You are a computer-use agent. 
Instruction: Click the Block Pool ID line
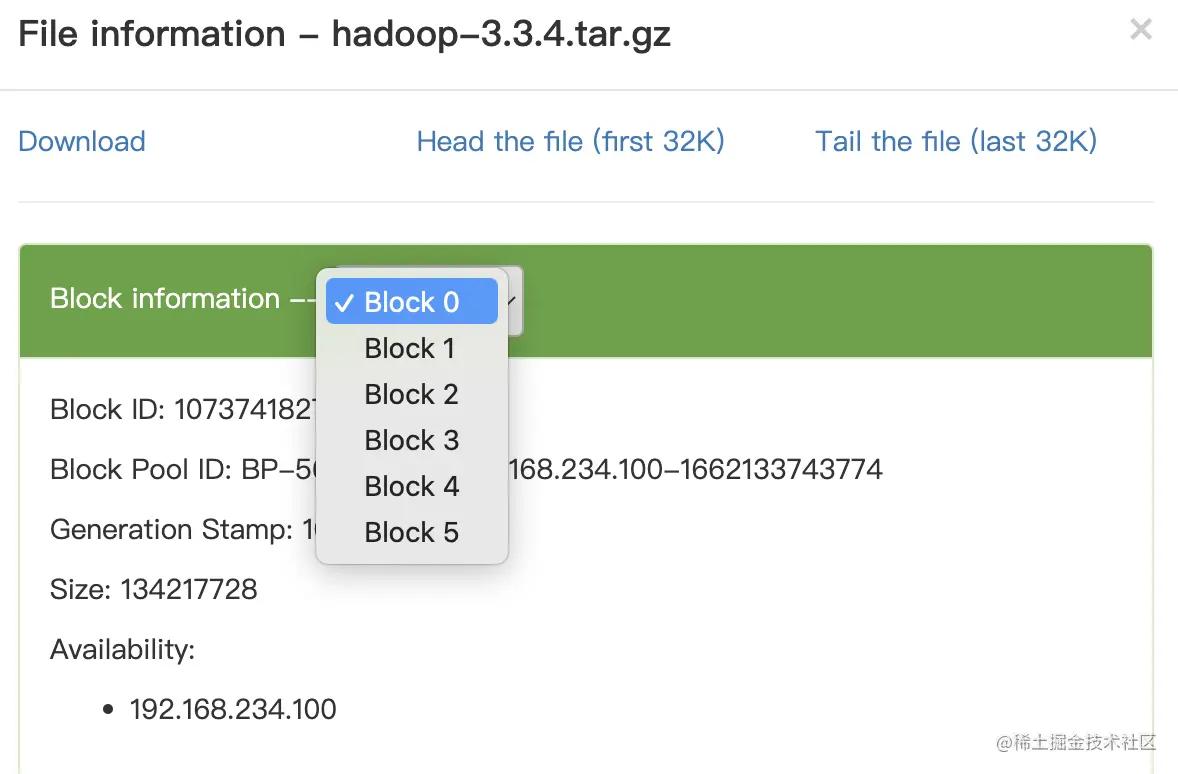coord(180,469)
